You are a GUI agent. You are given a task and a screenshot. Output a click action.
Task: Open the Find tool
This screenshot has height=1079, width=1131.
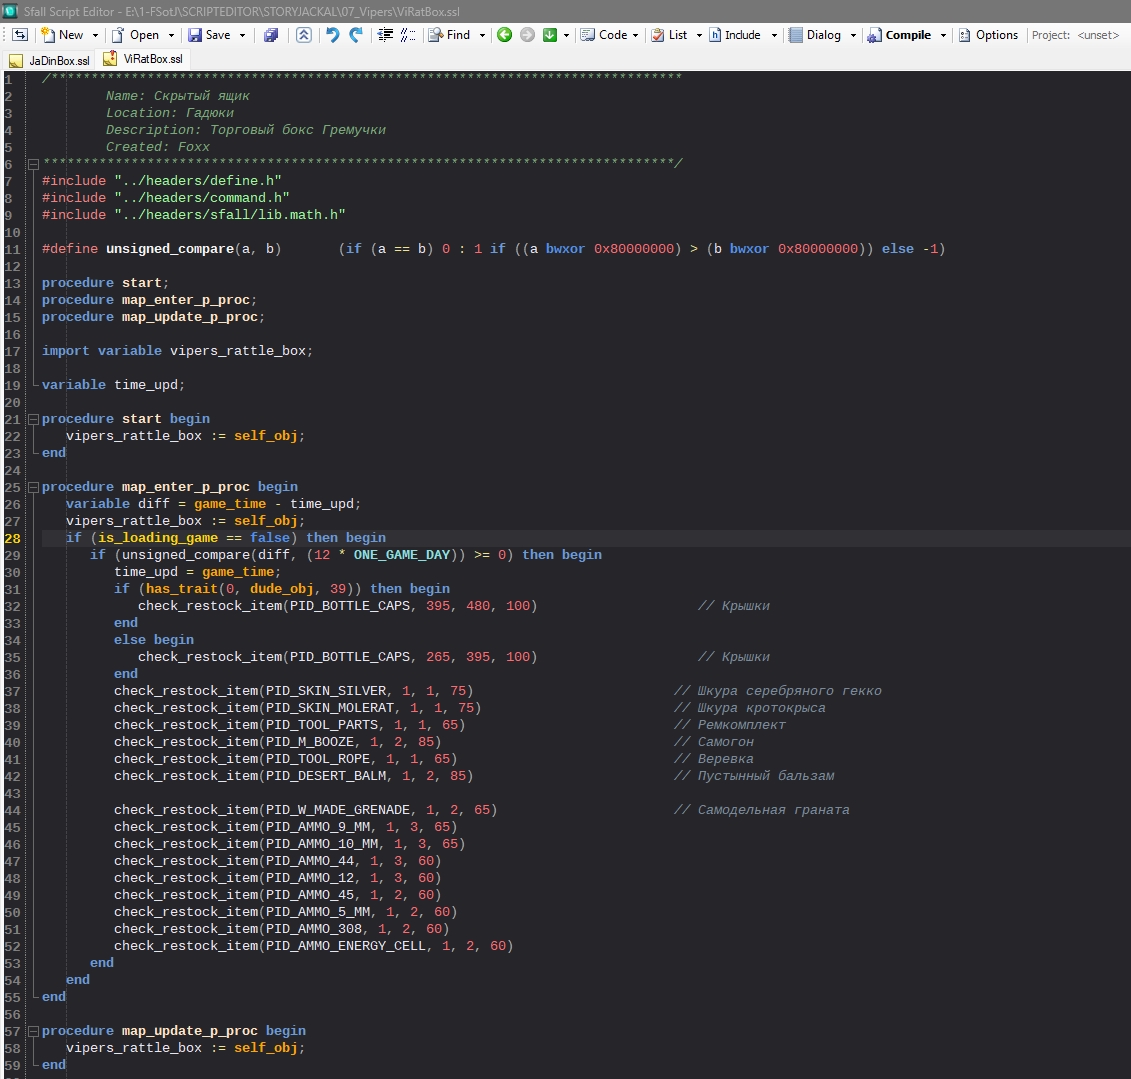449,35
